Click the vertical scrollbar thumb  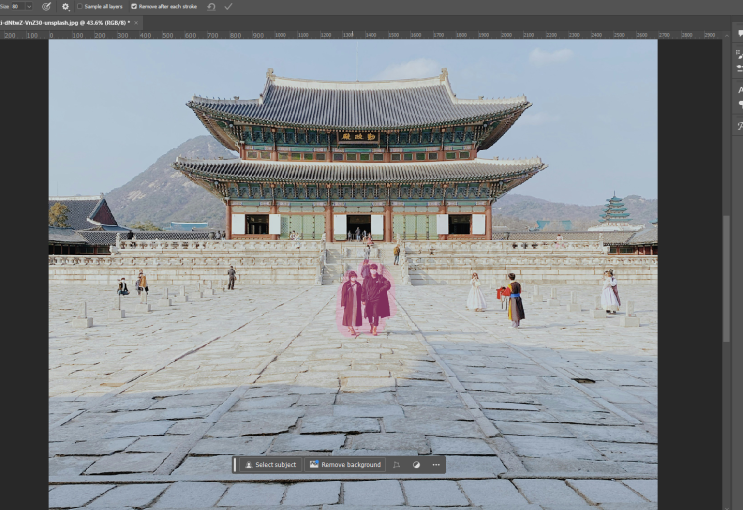click(726, 278)
